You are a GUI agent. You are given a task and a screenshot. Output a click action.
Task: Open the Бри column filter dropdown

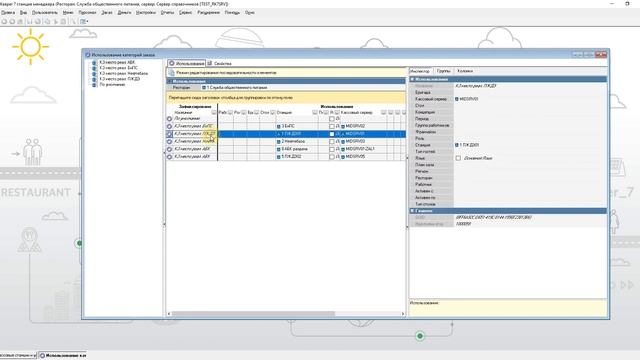256,112
